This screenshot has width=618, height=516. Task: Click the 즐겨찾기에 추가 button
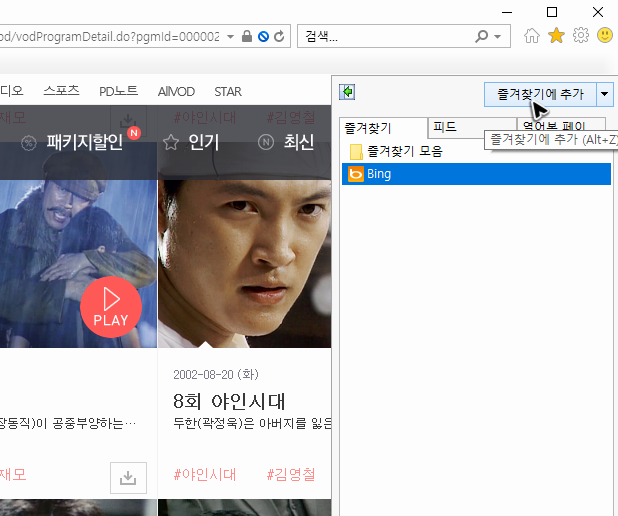[540, 94]
